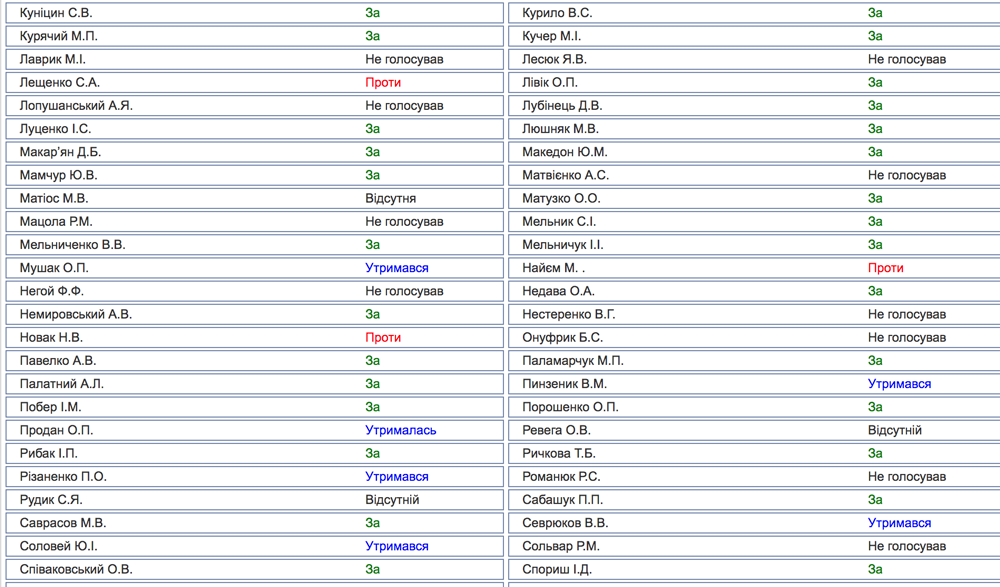Select the name 'Сольвар Р.М.'

coord(561,546)
